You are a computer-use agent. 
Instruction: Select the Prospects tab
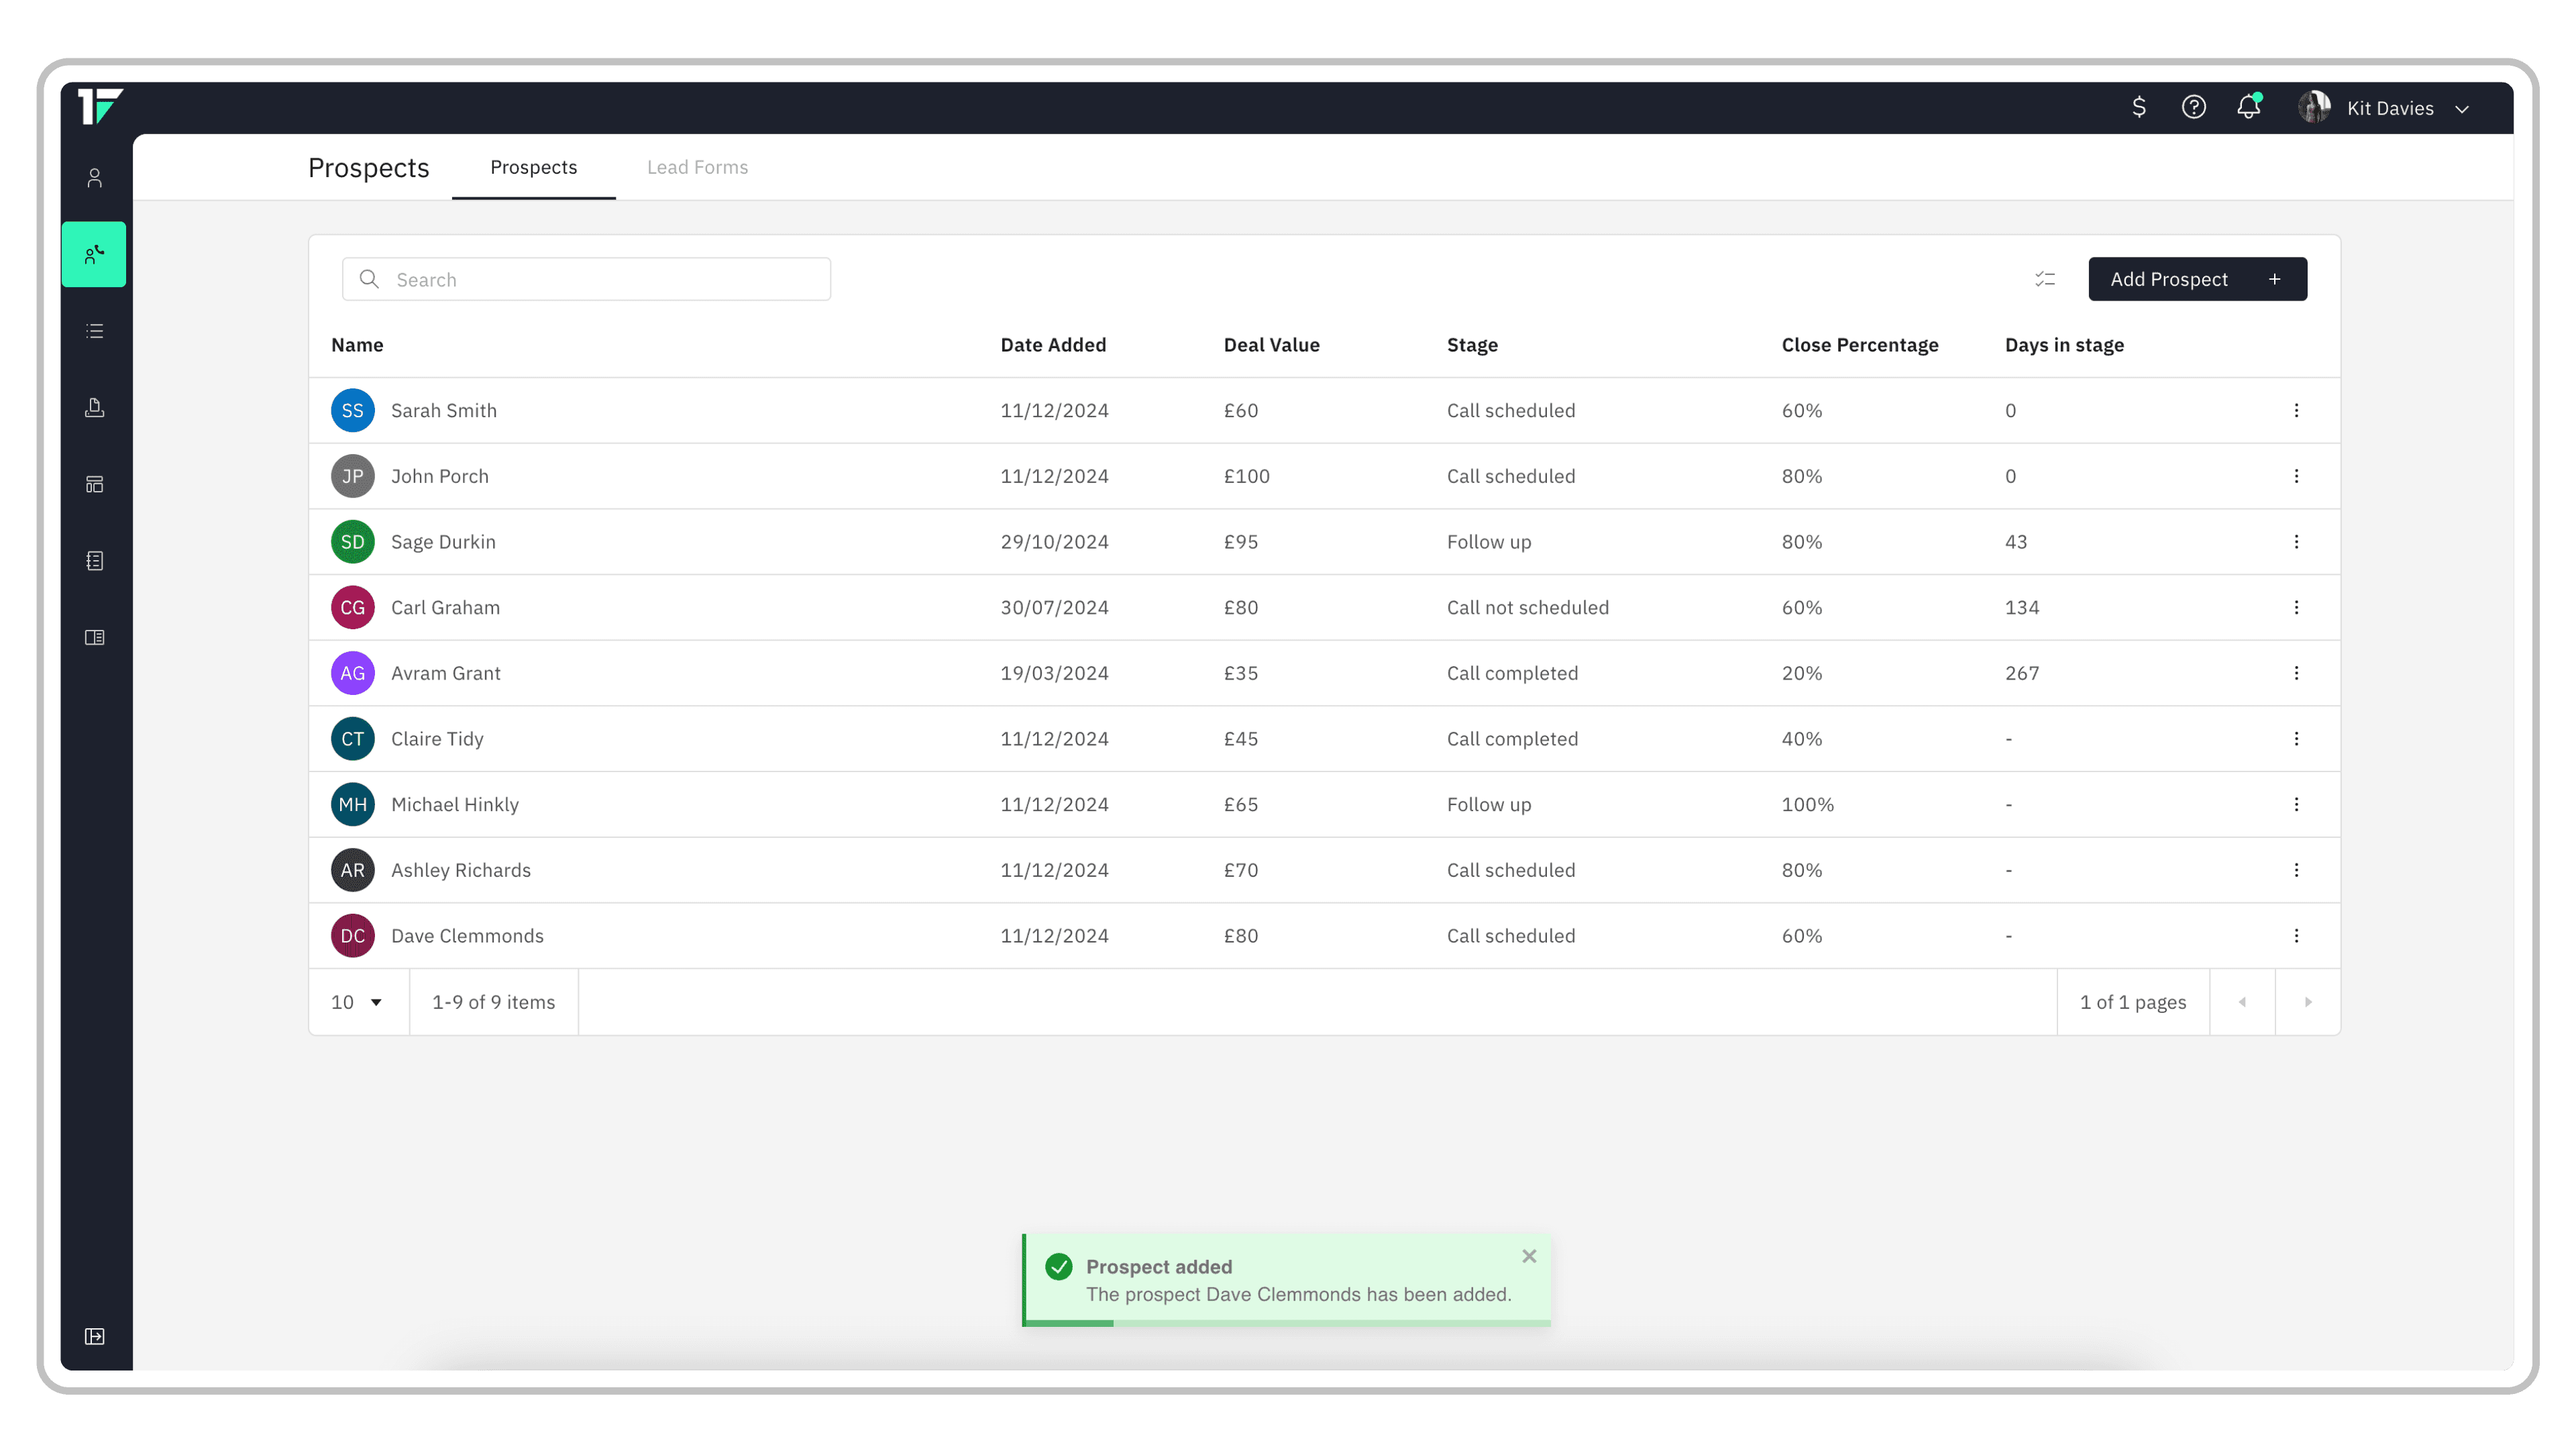[533, 166]
